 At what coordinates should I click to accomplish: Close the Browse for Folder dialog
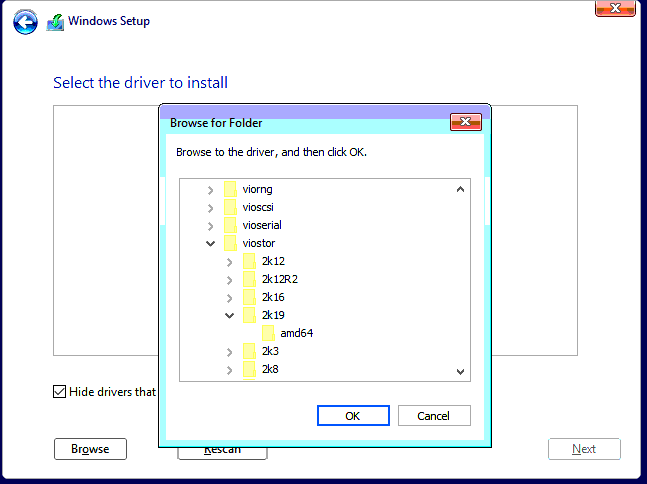pyautogui.click(x=466, y=122)
